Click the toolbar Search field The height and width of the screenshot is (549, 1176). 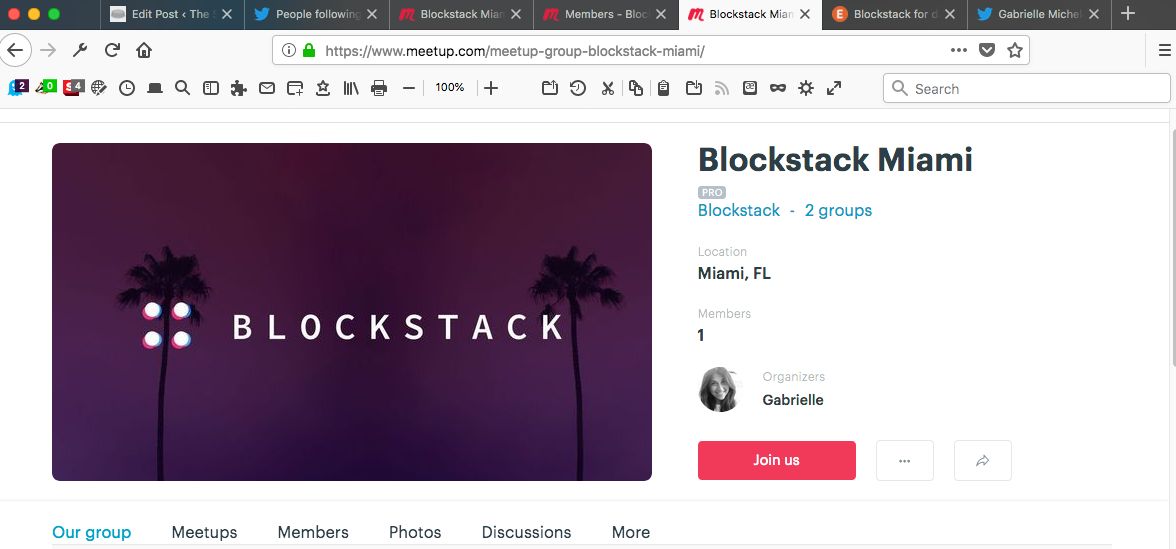point(1027,88)
